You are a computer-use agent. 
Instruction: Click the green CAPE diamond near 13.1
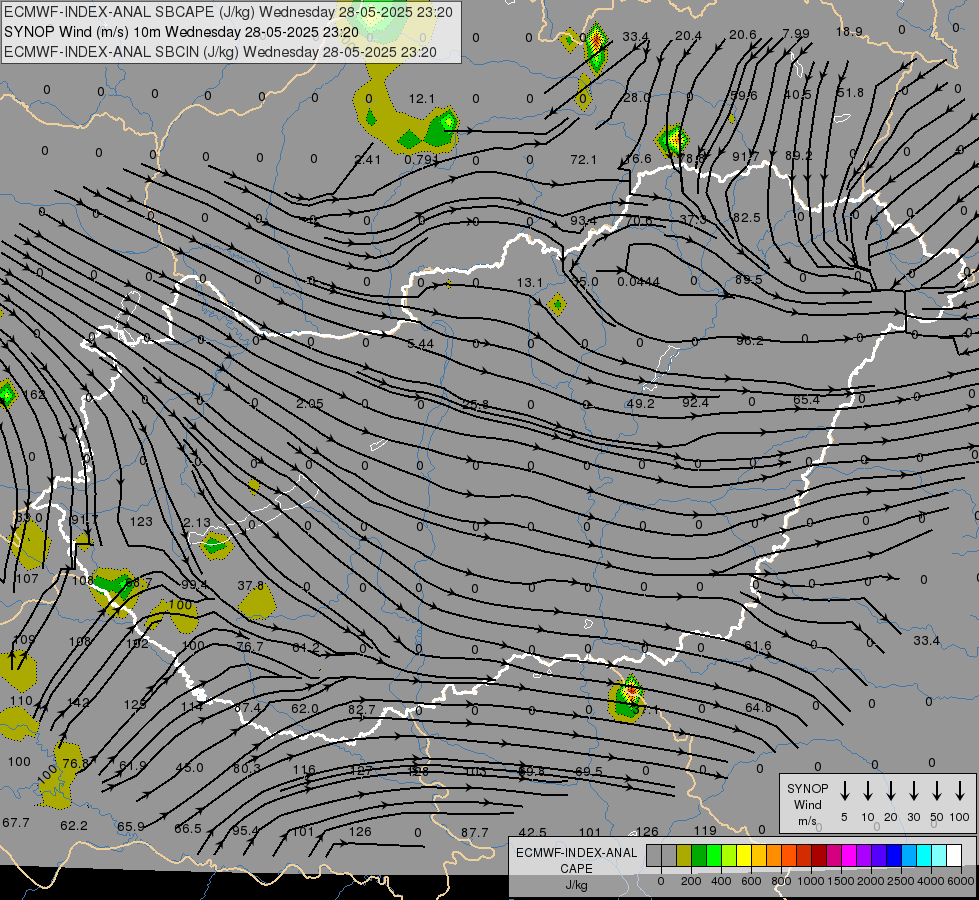[557, 304]
